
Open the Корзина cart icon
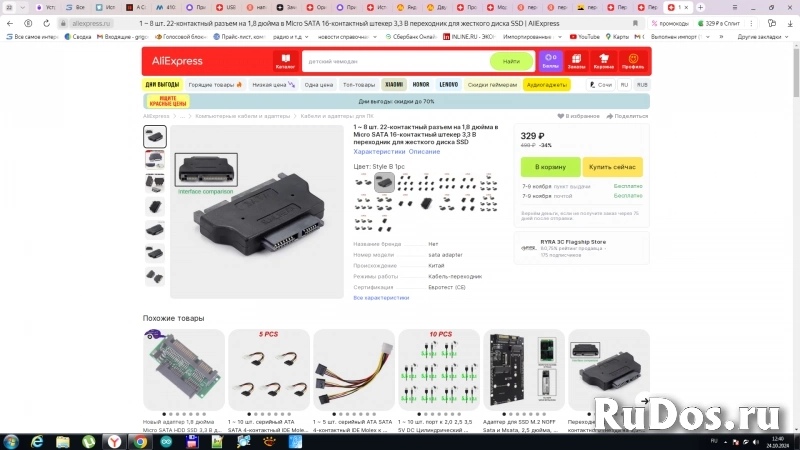604,61
